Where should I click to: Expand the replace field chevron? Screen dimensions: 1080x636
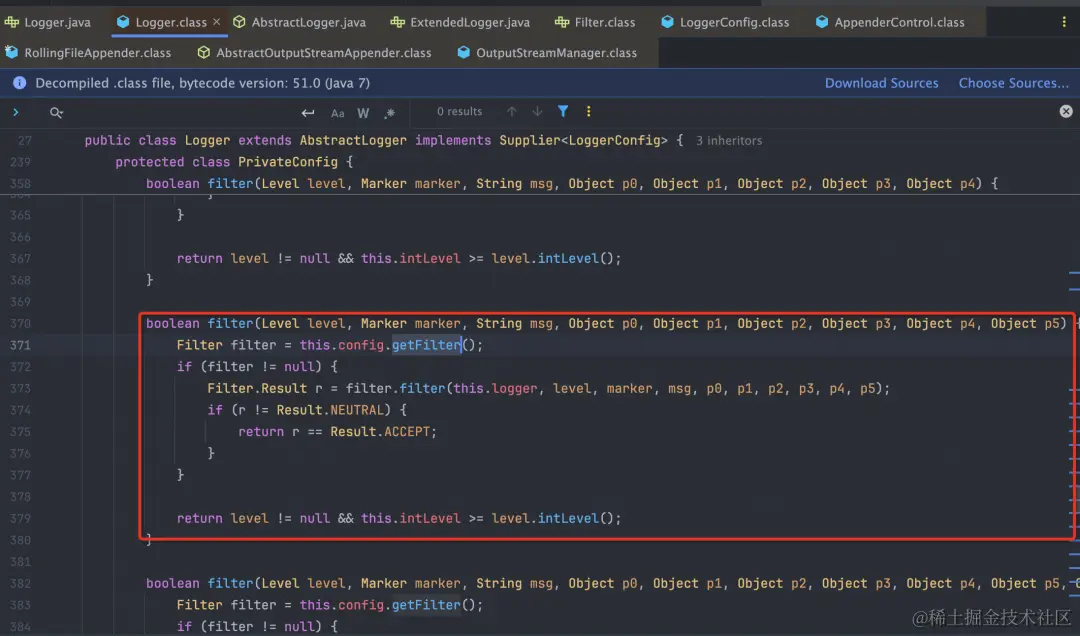(16, 112)
